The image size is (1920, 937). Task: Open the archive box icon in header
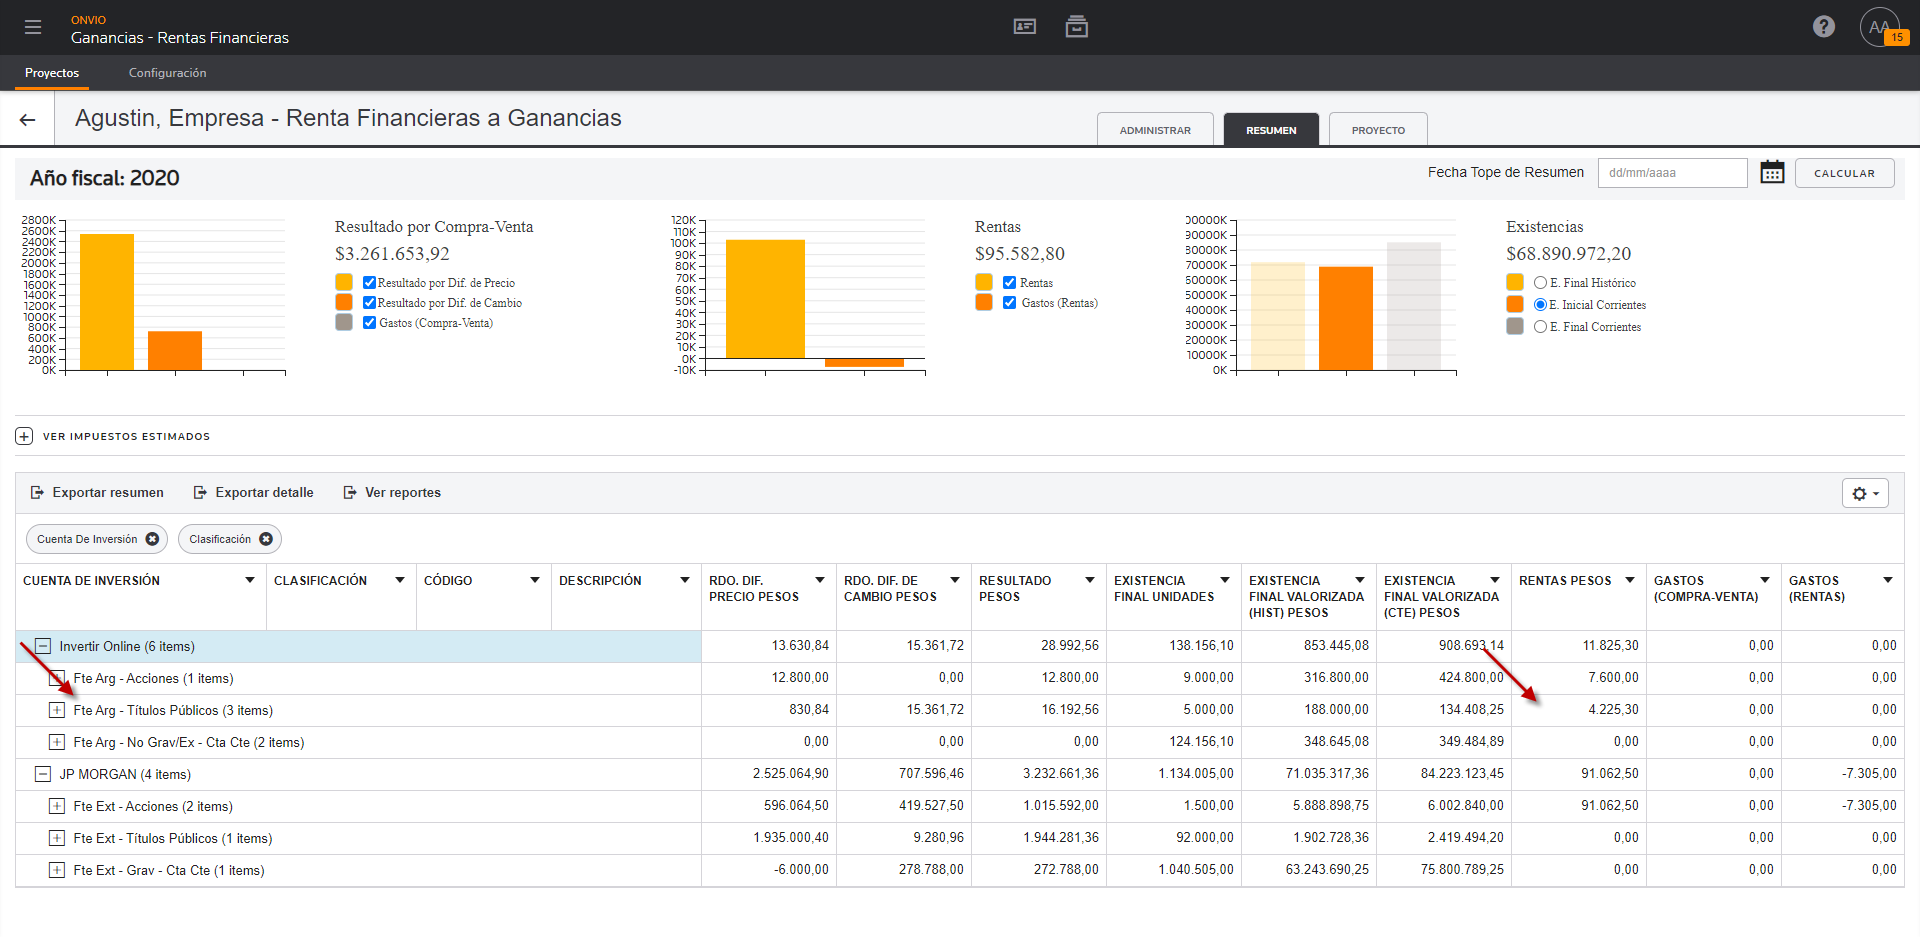[1077, 27]
